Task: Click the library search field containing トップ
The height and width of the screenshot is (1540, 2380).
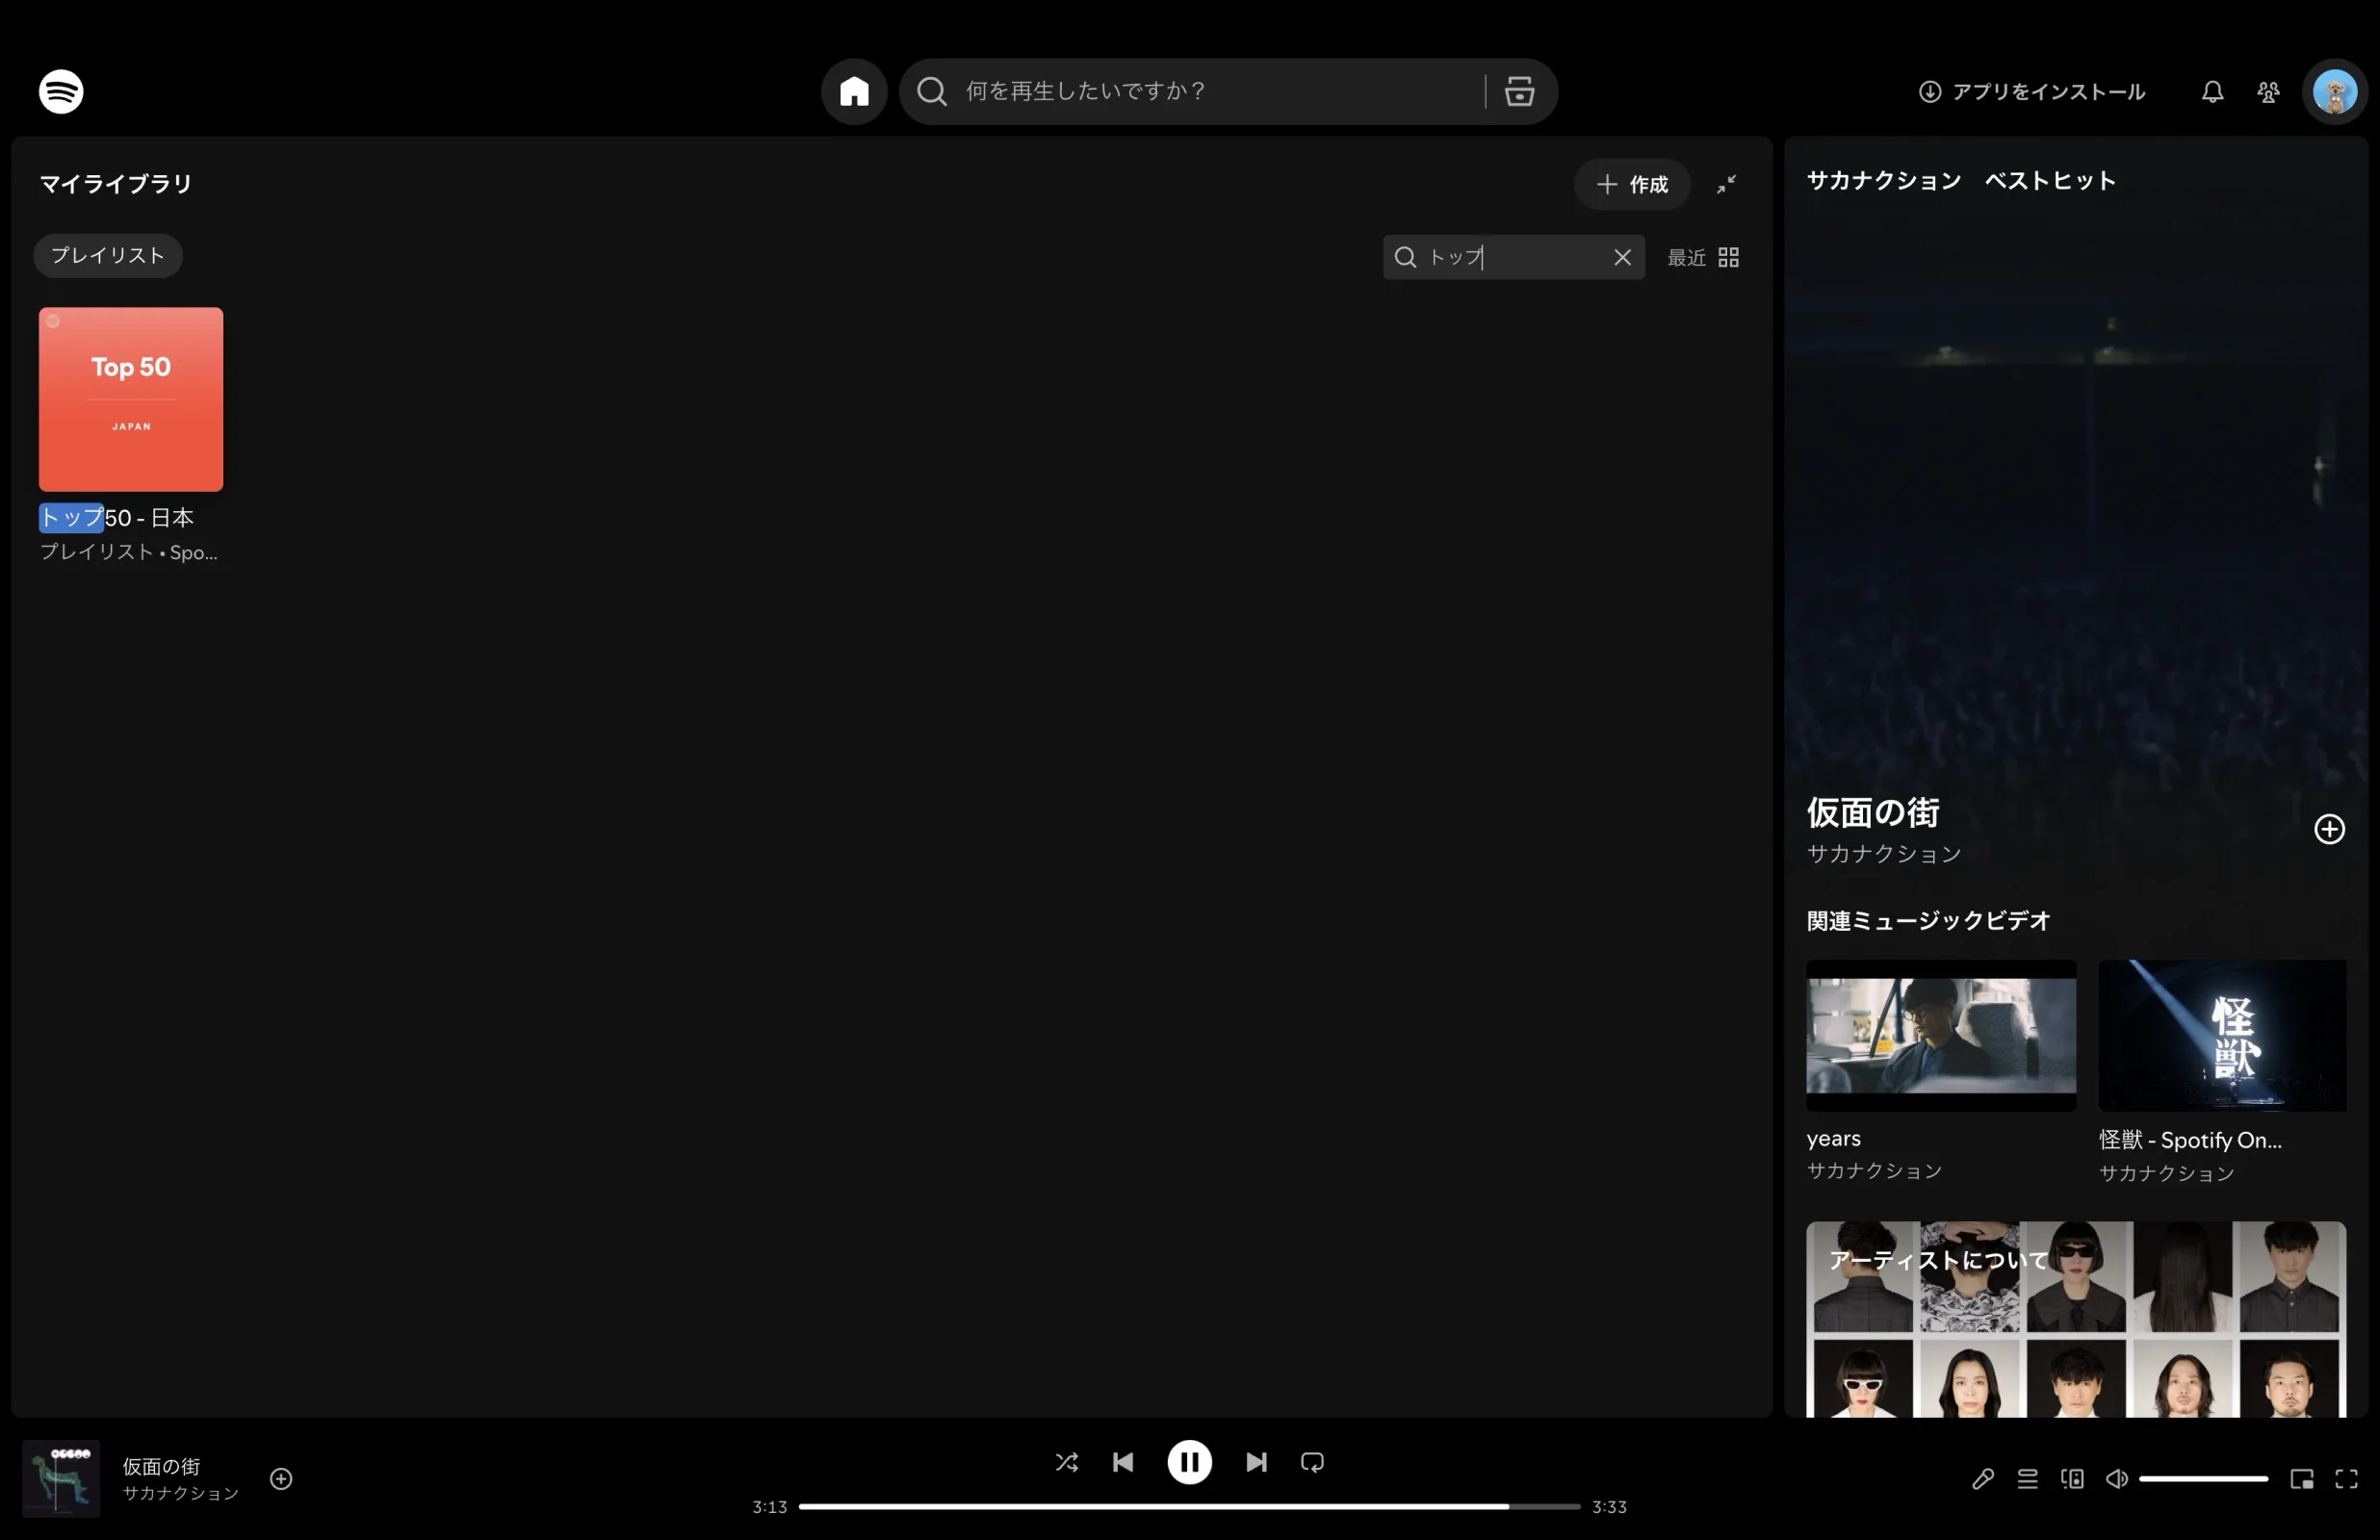Action: (x=1514, y=257)
